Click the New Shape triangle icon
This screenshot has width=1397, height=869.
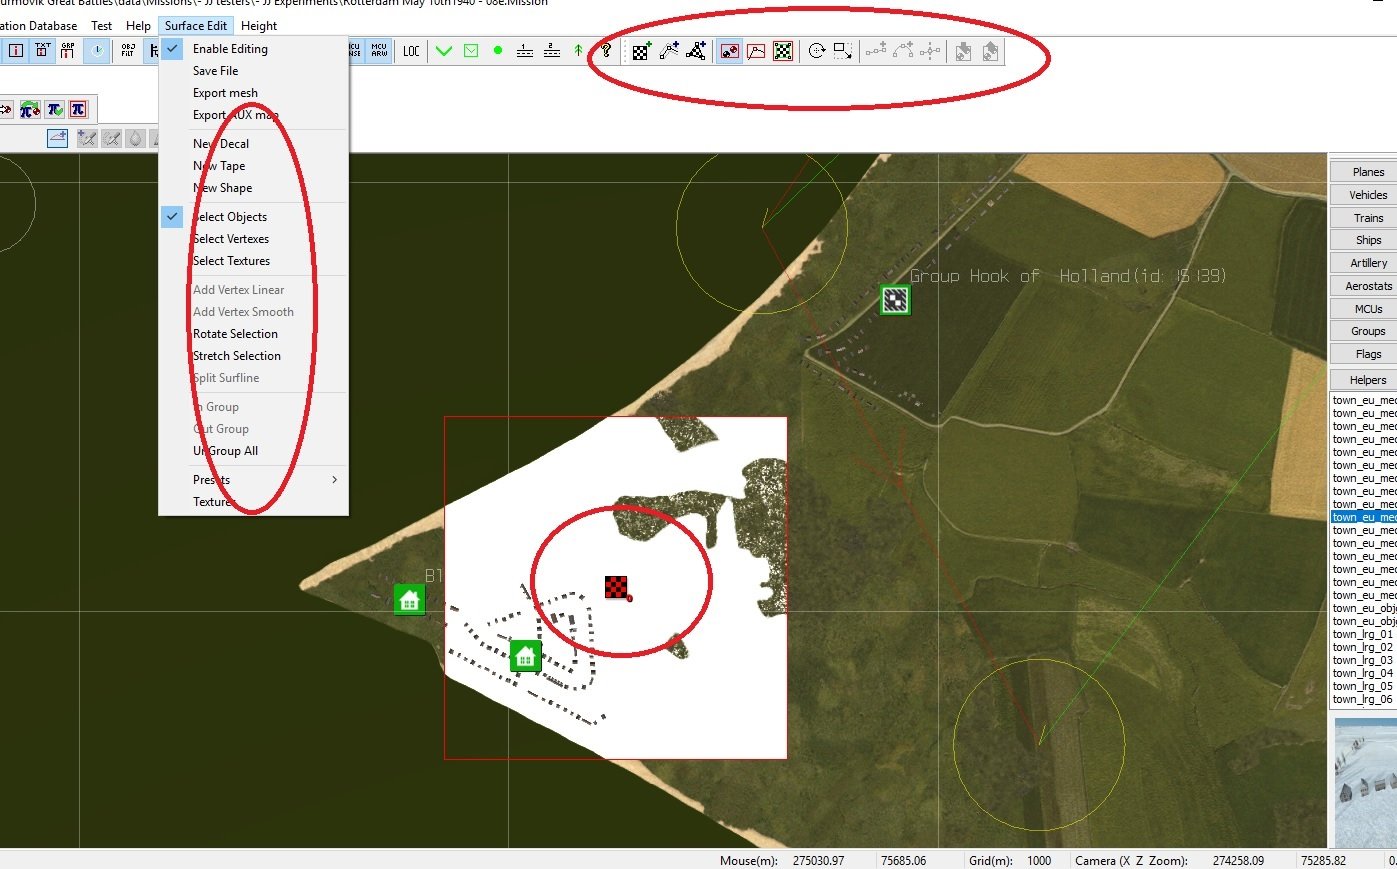[x=696, y=51]
